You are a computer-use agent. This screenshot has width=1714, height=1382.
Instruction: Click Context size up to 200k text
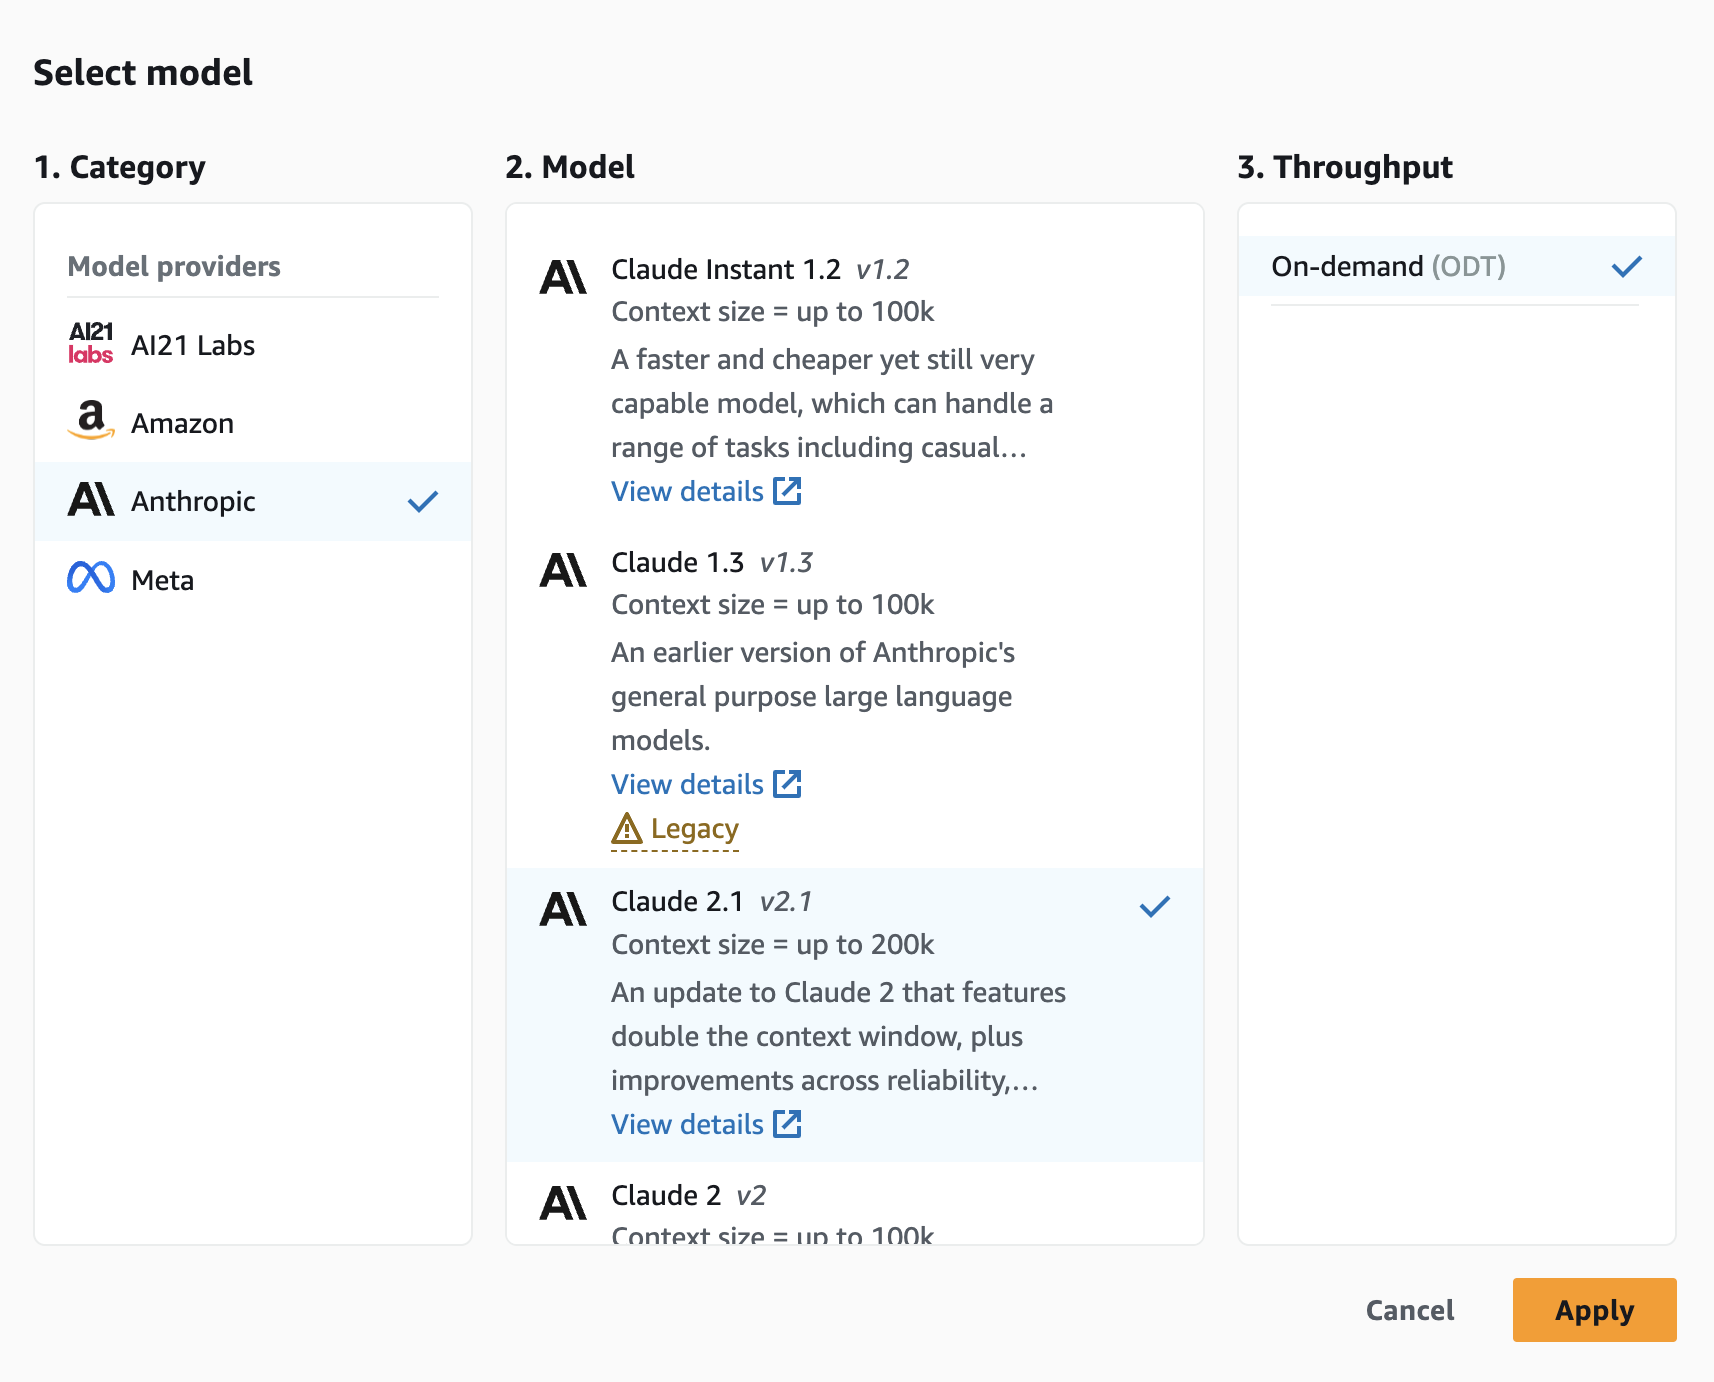click(x=773, y=944)
